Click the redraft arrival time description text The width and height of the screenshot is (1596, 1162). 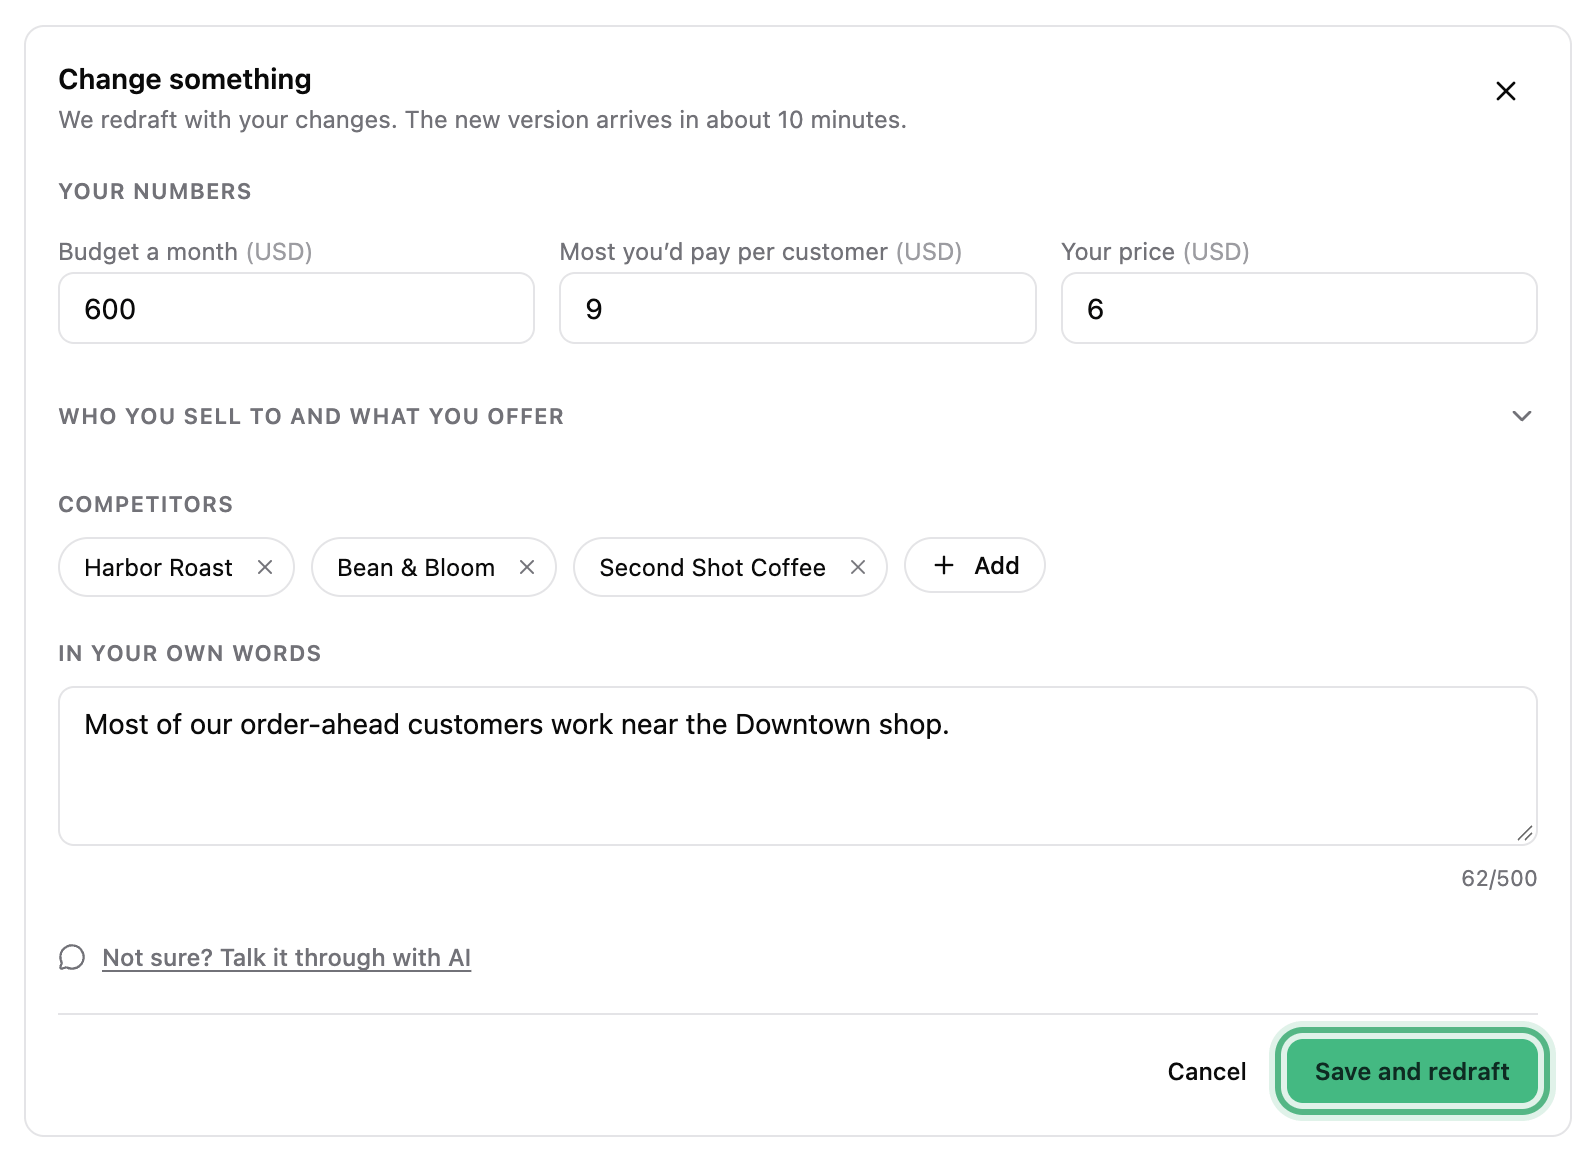[483, 120]
